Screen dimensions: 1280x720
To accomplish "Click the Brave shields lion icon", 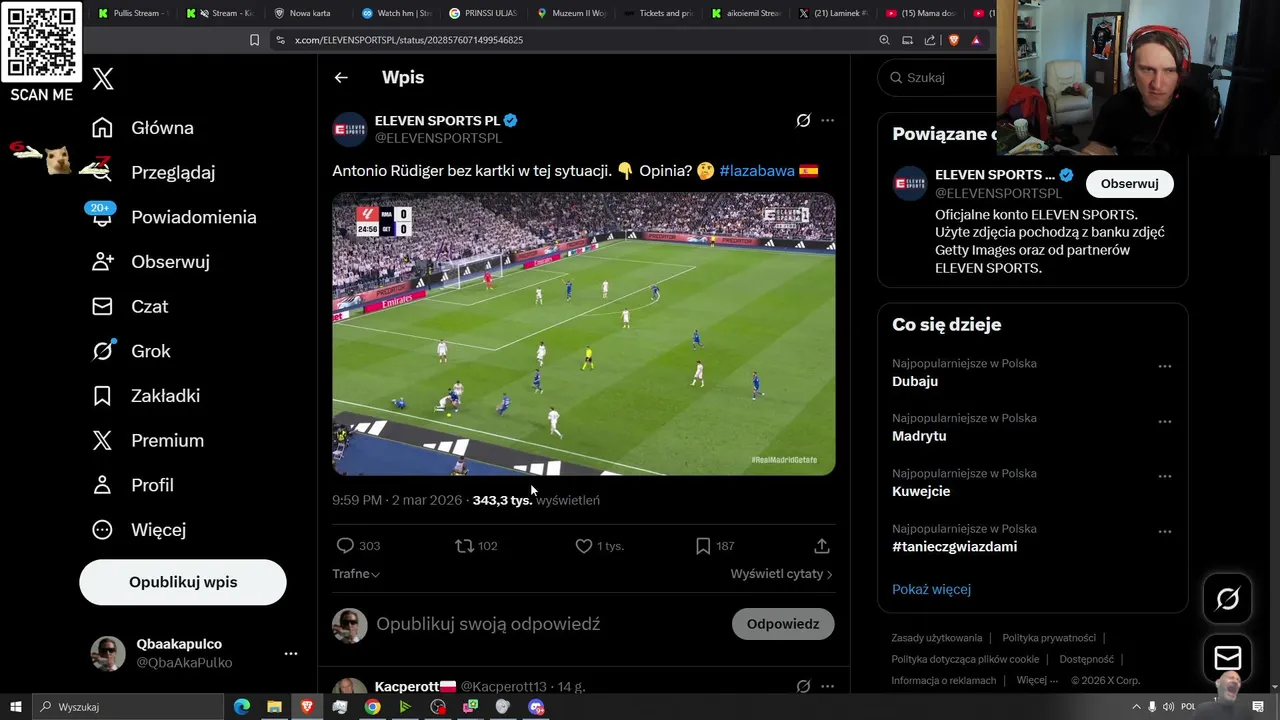I will [952, 40].
